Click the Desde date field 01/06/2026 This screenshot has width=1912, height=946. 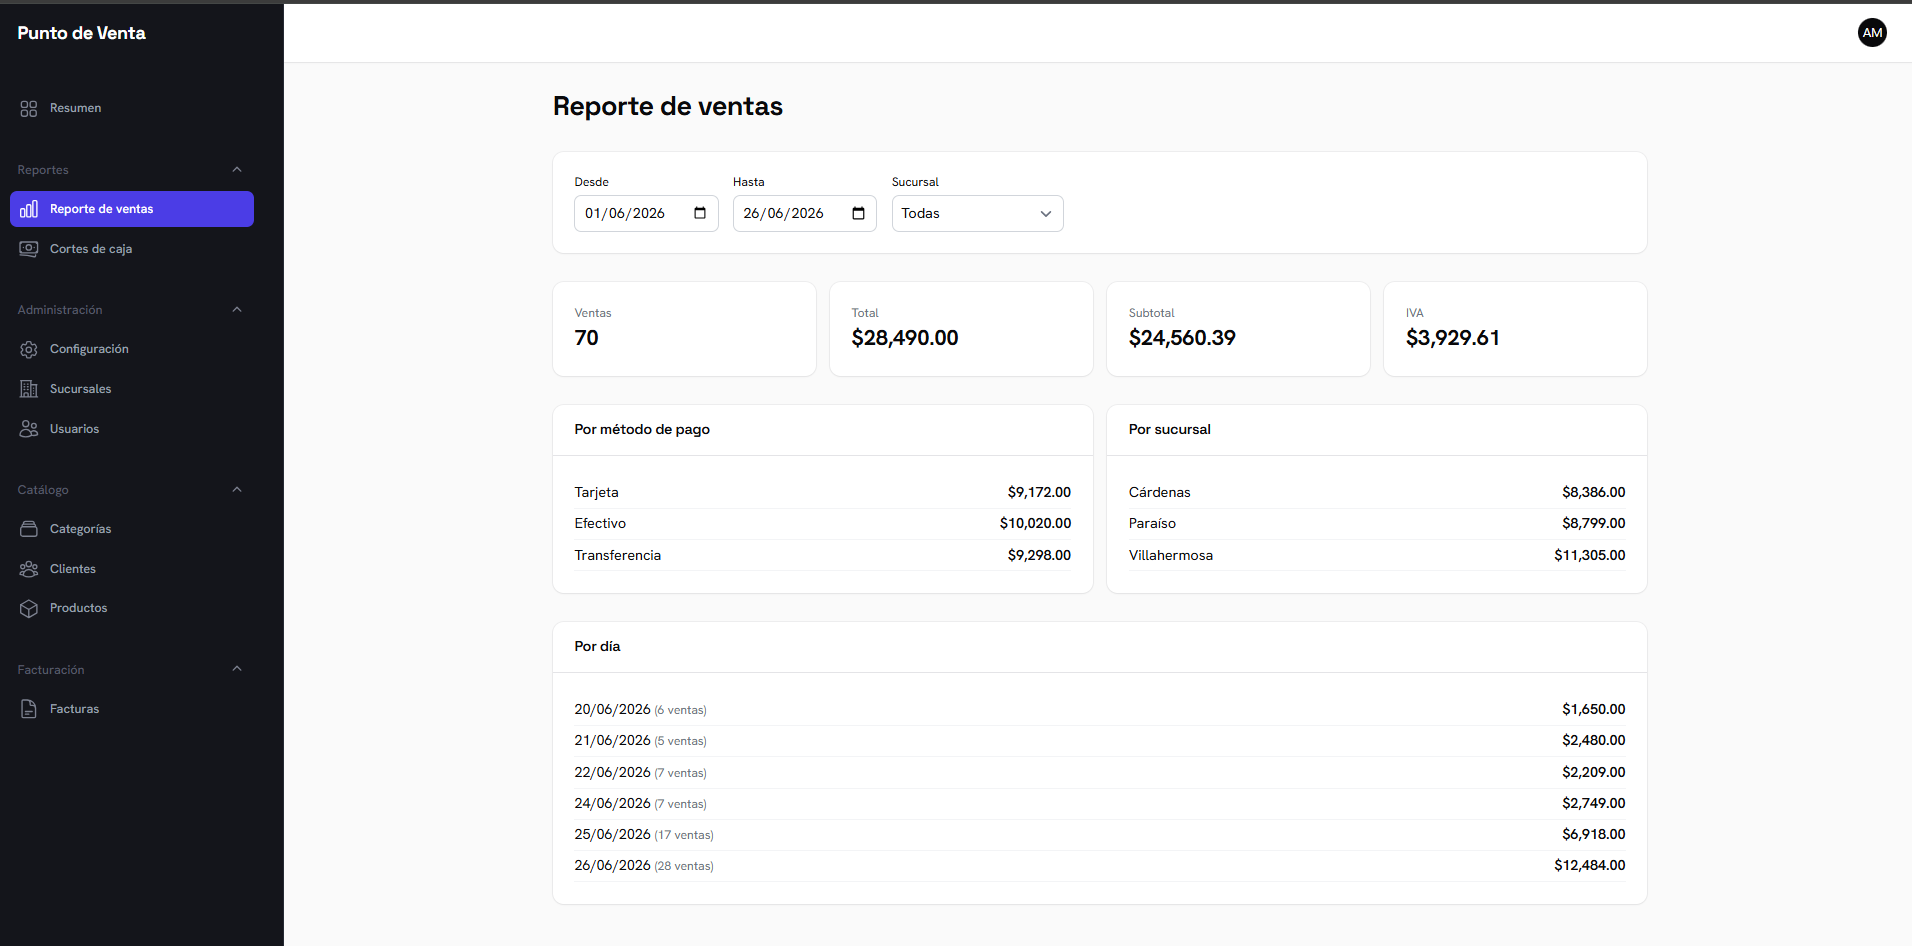(x=646, y=213)
